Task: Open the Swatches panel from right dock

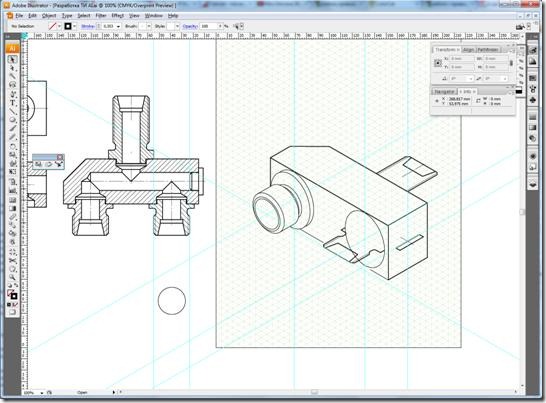Action: [x=532, y=78]
